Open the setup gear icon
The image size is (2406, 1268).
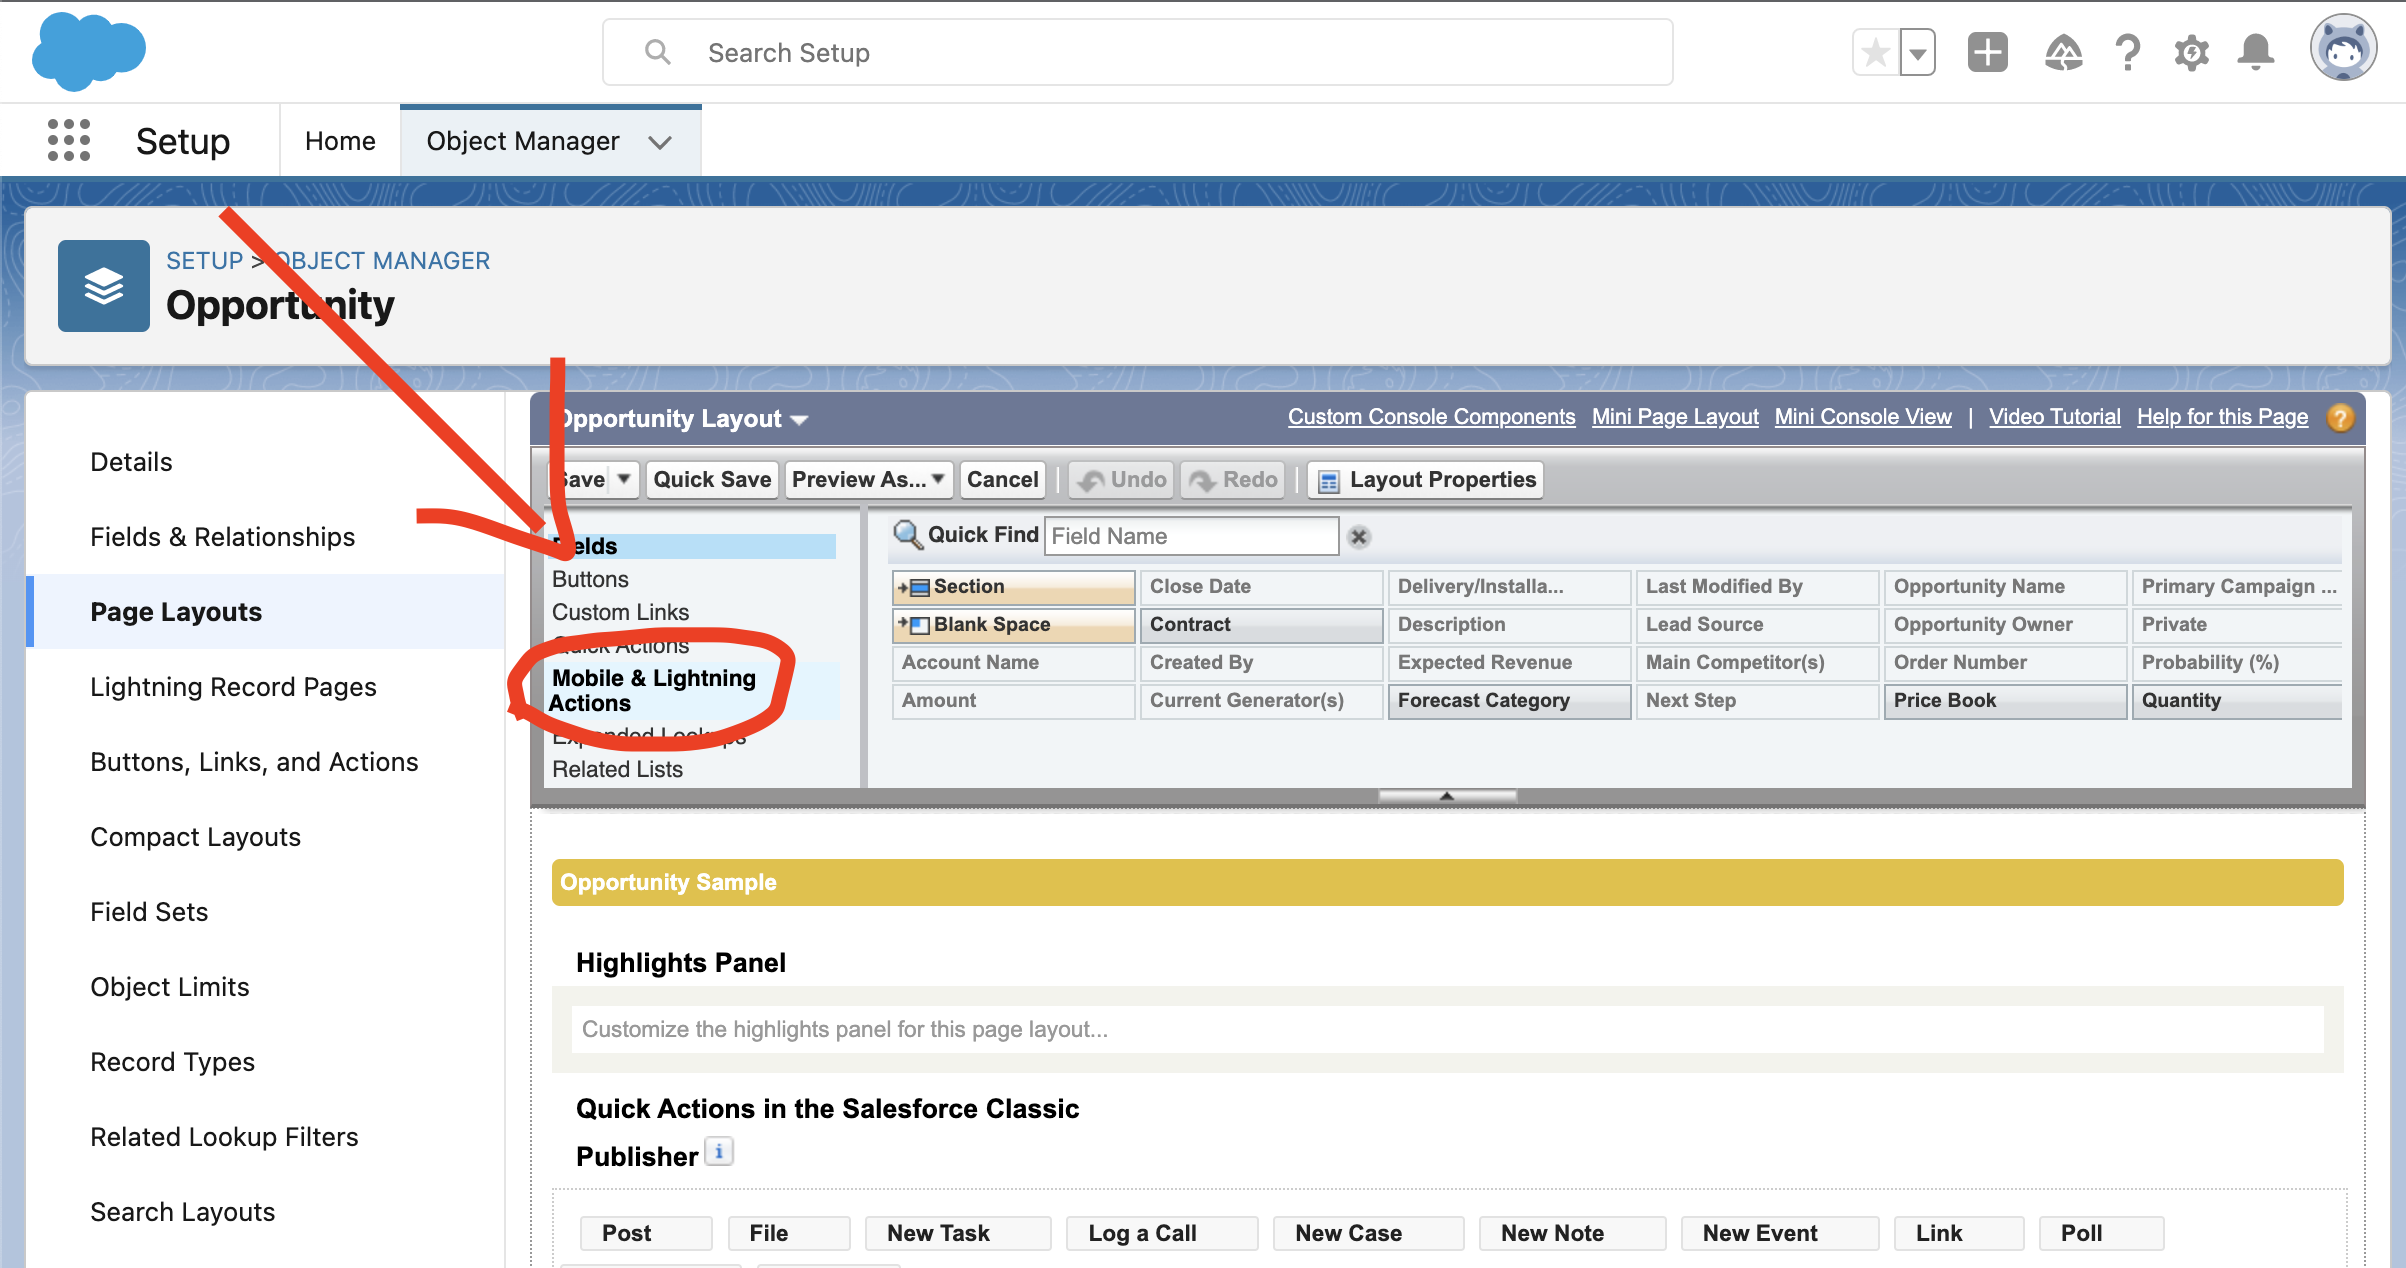(x=2191, y=52)
